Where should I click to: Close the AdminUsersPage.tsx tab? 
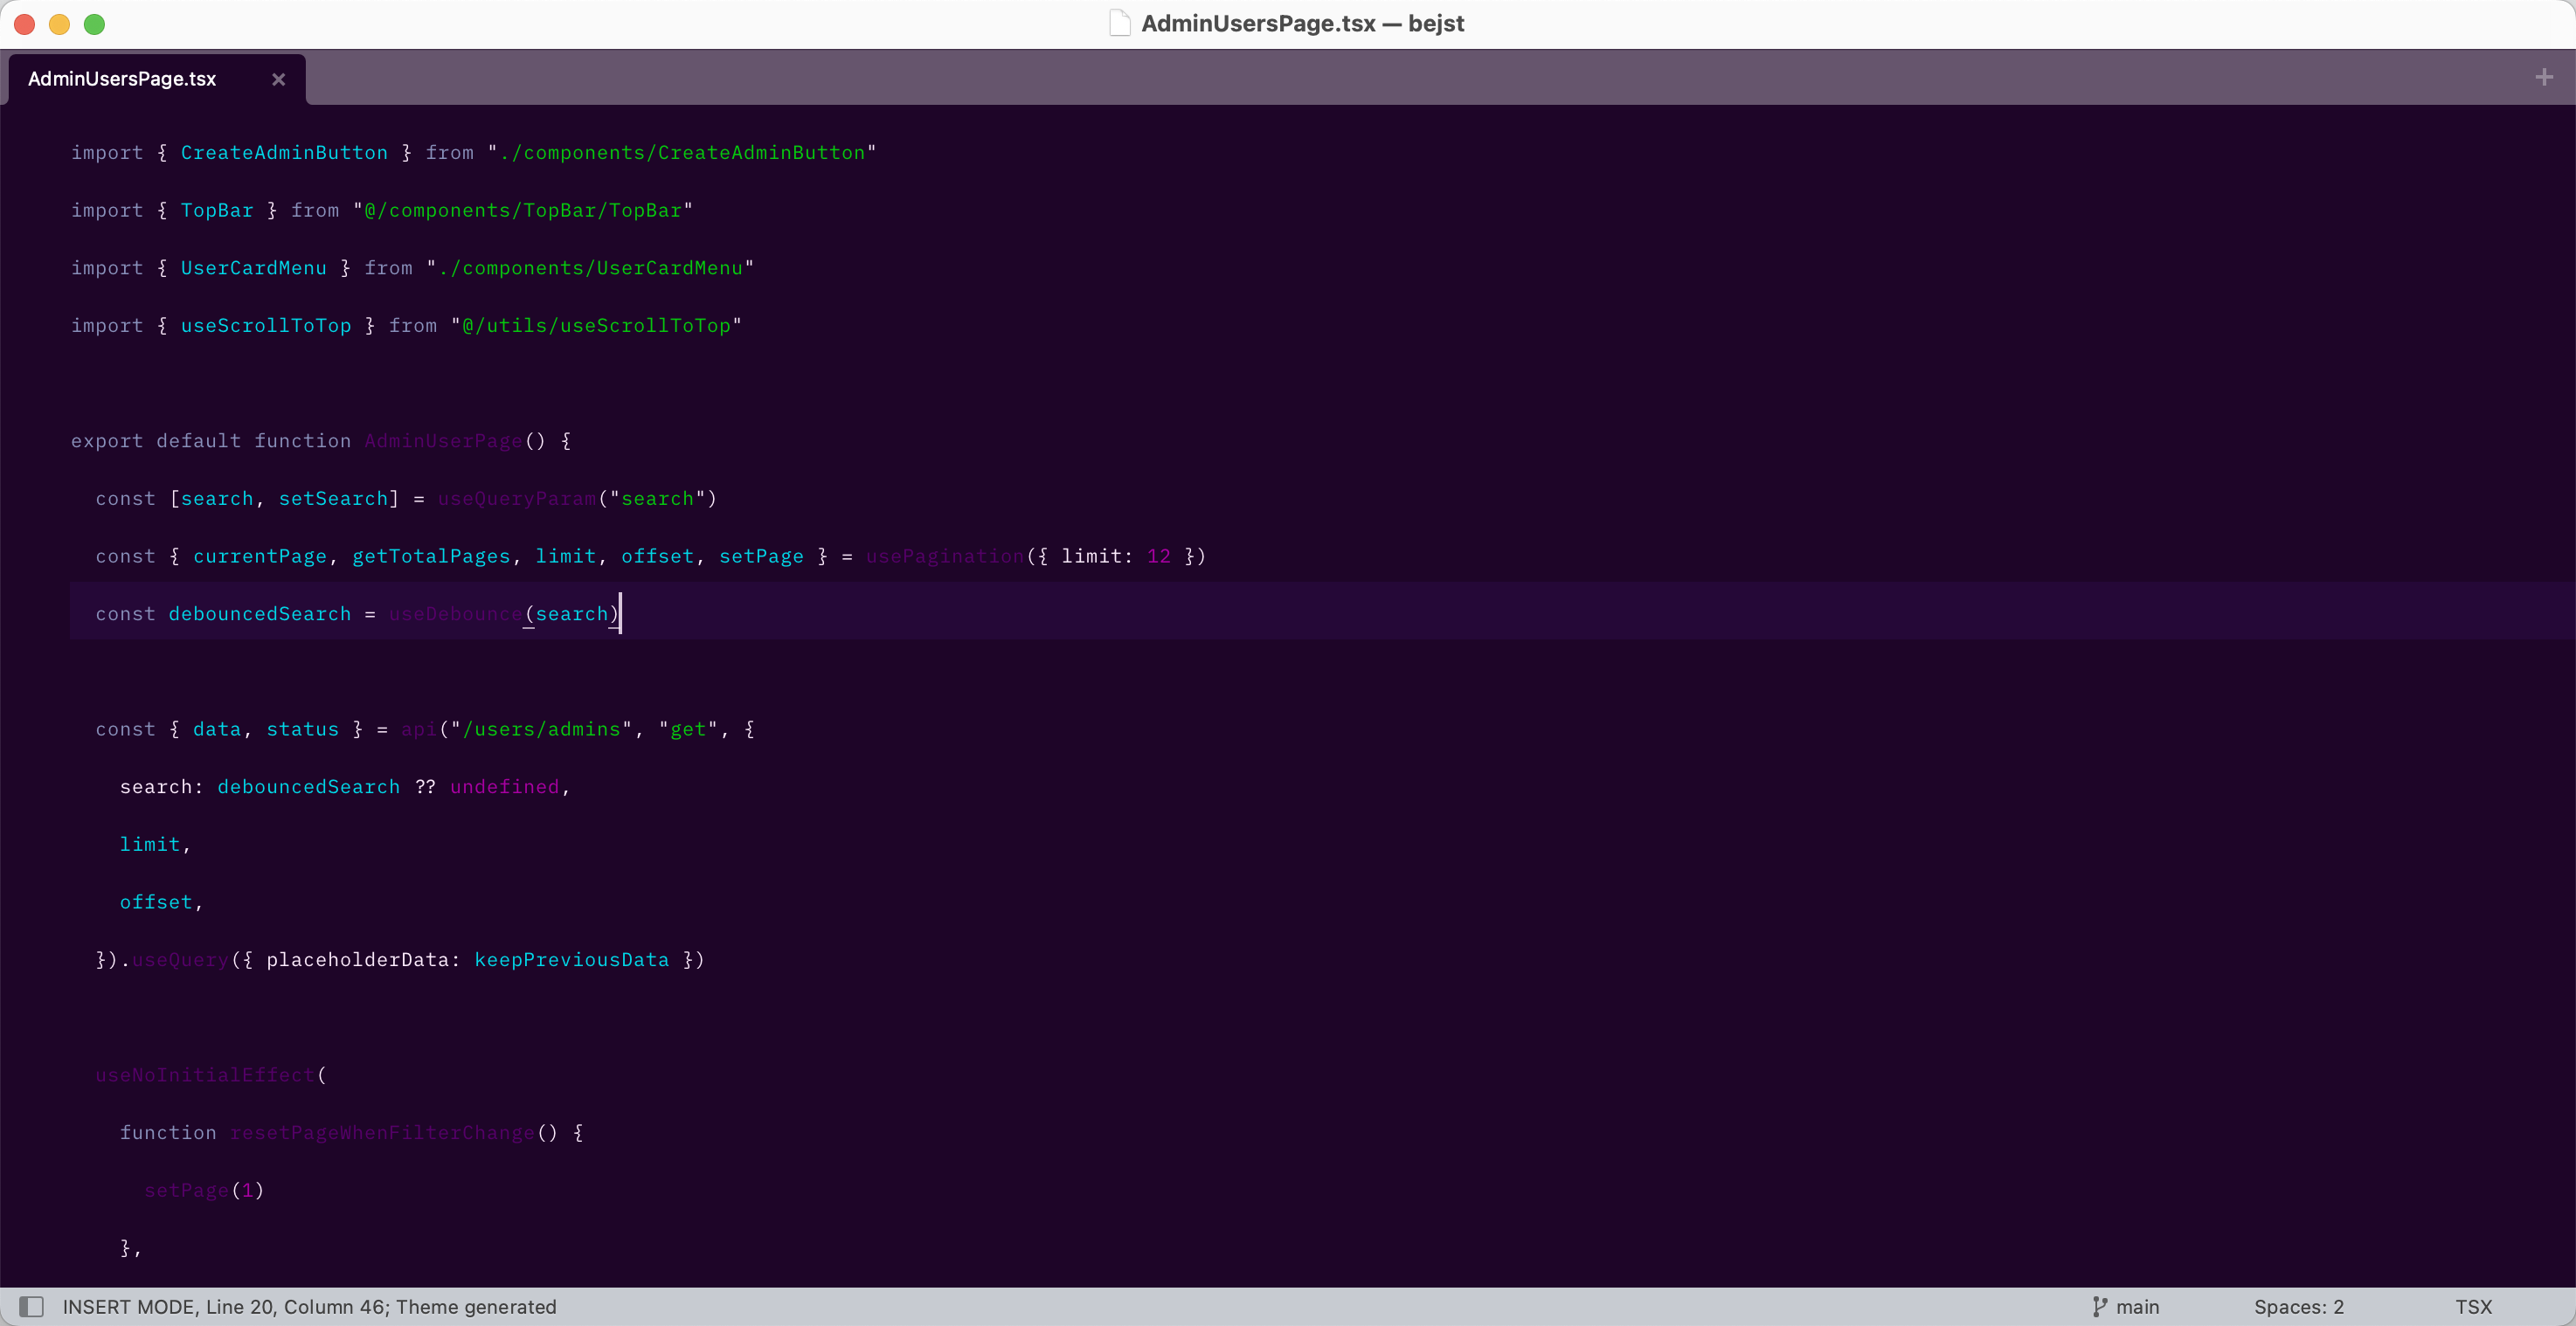coord(279,79)
